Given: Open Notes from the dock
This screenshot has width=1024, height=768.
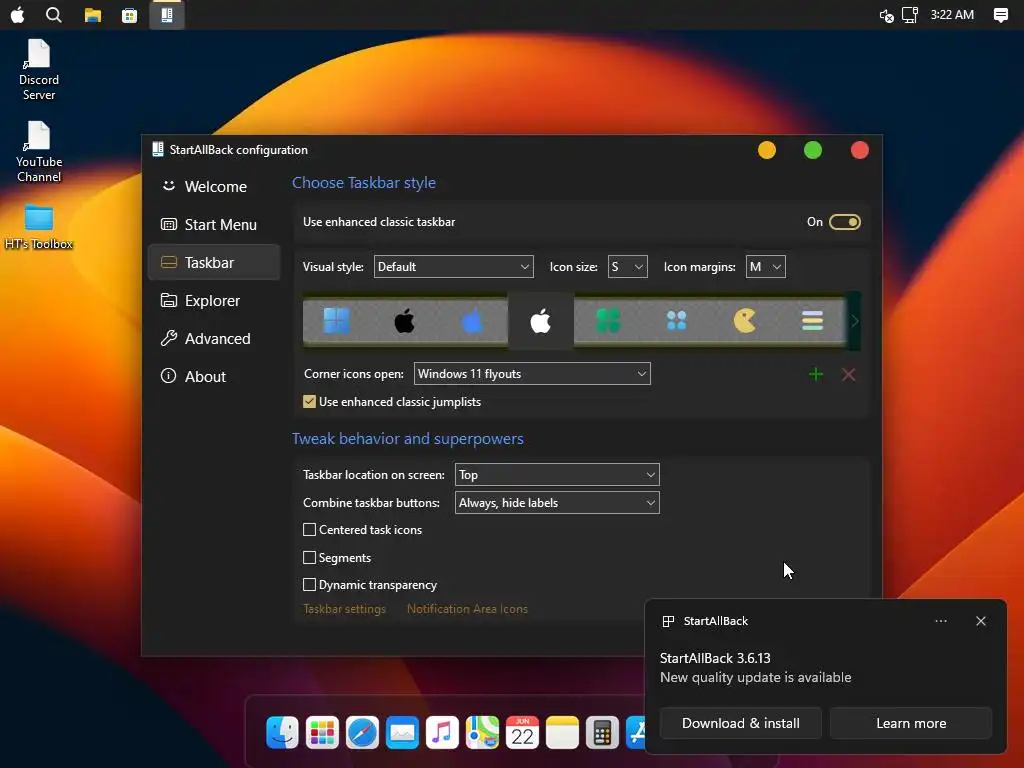Looking at the screenshot, I should pos(562,733).
